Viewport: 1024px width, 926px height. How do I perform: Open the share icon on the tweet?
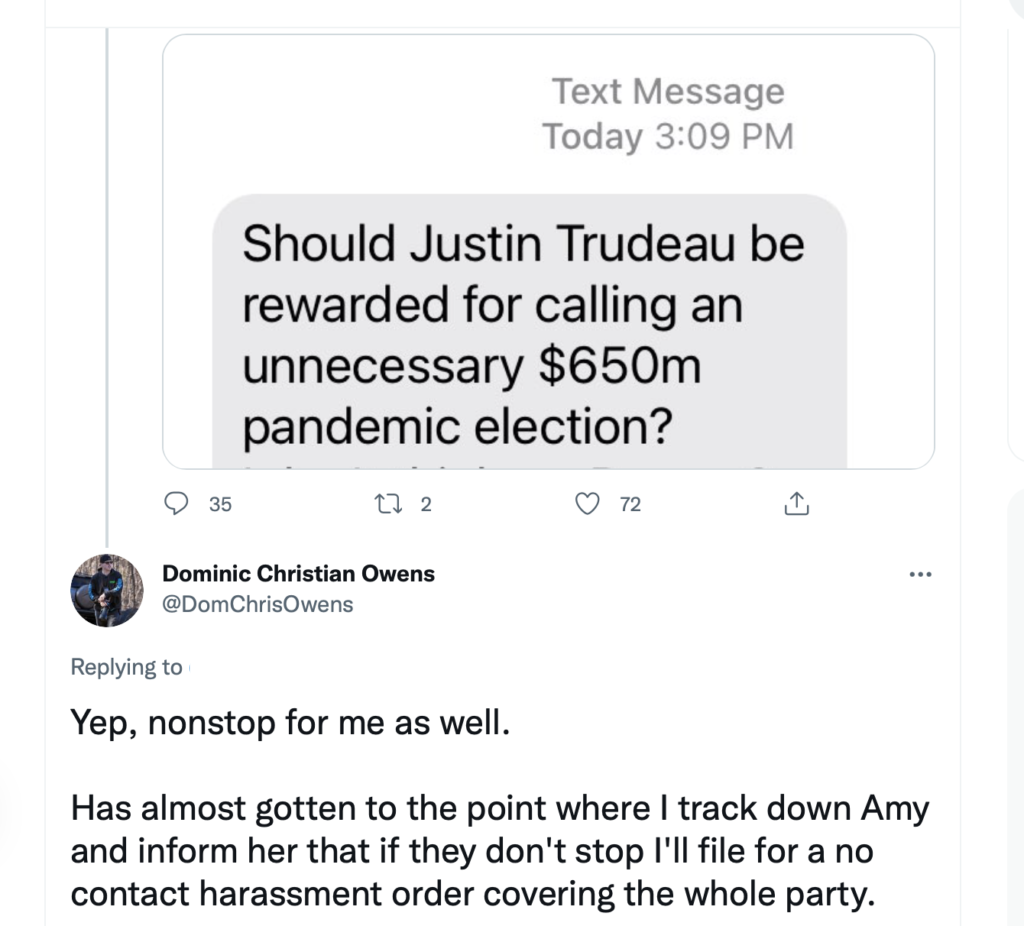coord(796,505)
